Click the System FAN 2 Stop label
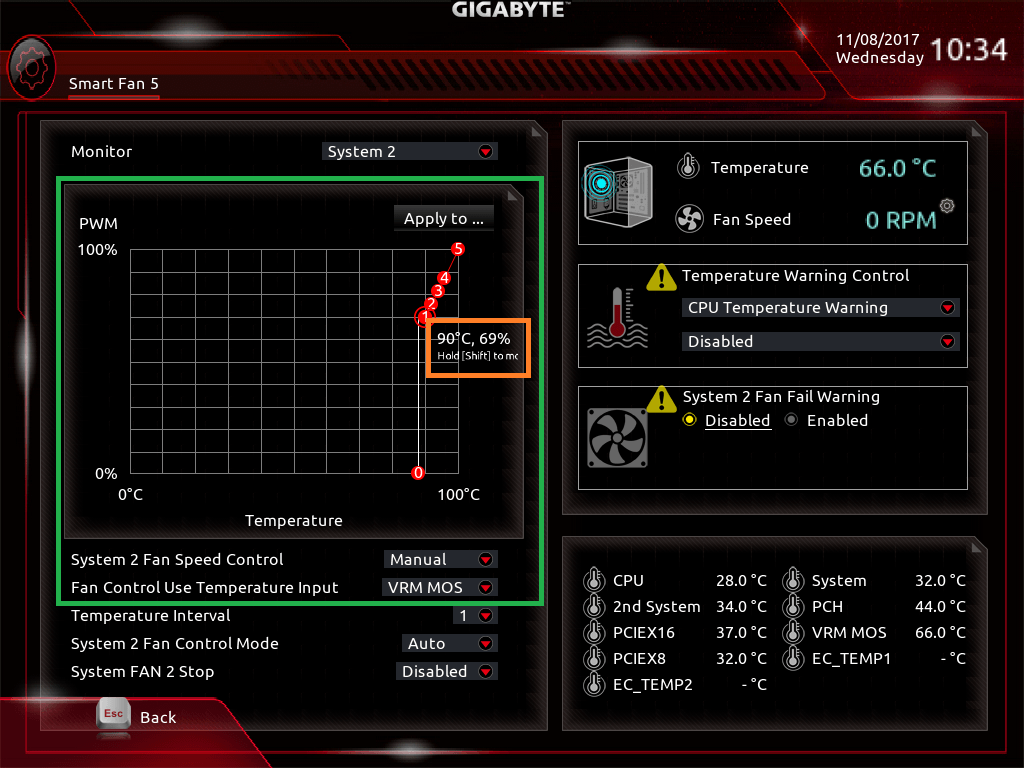1024x768 pixels. pyautogui.click(x=142, y=672)
